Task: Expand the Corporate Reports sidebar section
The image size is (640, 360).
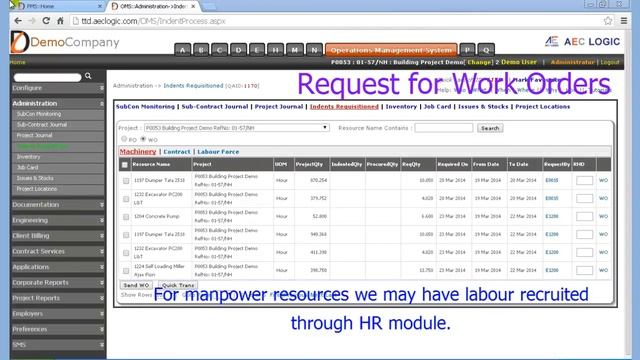Action: pos(58,282)
